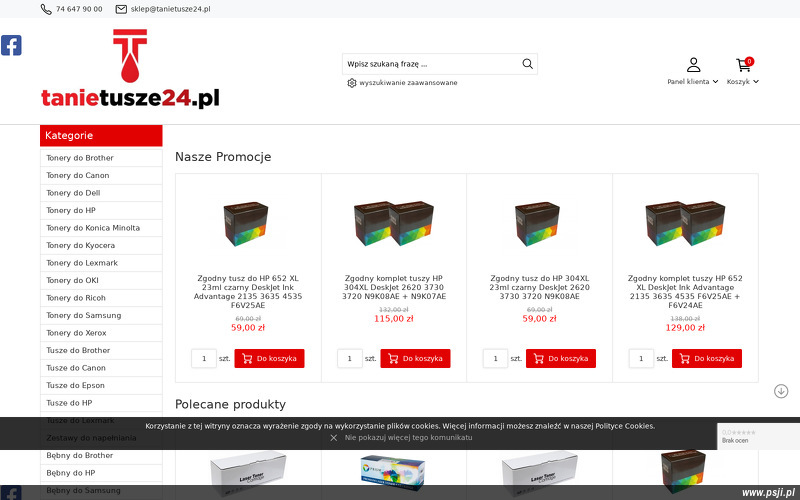Click quantity field for HP 304XL czarny
Image resolution: width=800 pixels, height=500 pixels.
pos(495,359)
